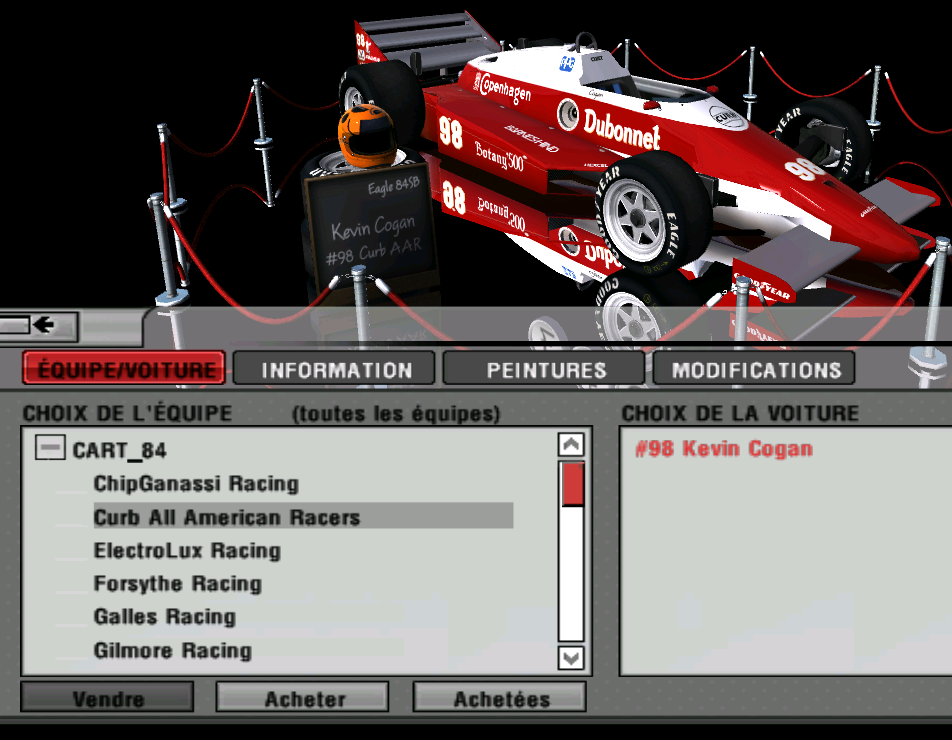Click the team list scroll up arrow
This screenshot has height=740, width=952.
[x=571, y=444]
